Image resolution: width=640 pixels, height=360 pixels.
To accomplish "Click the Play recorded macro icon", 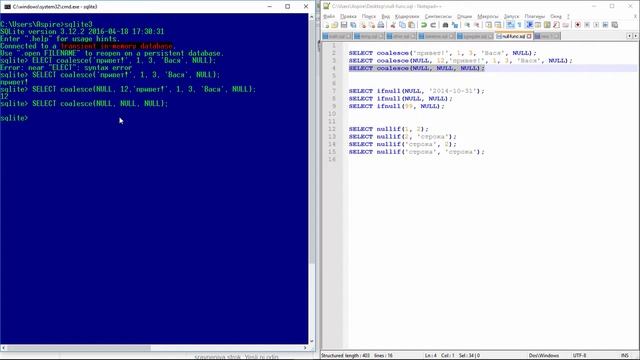I will [x=596, y=25].
